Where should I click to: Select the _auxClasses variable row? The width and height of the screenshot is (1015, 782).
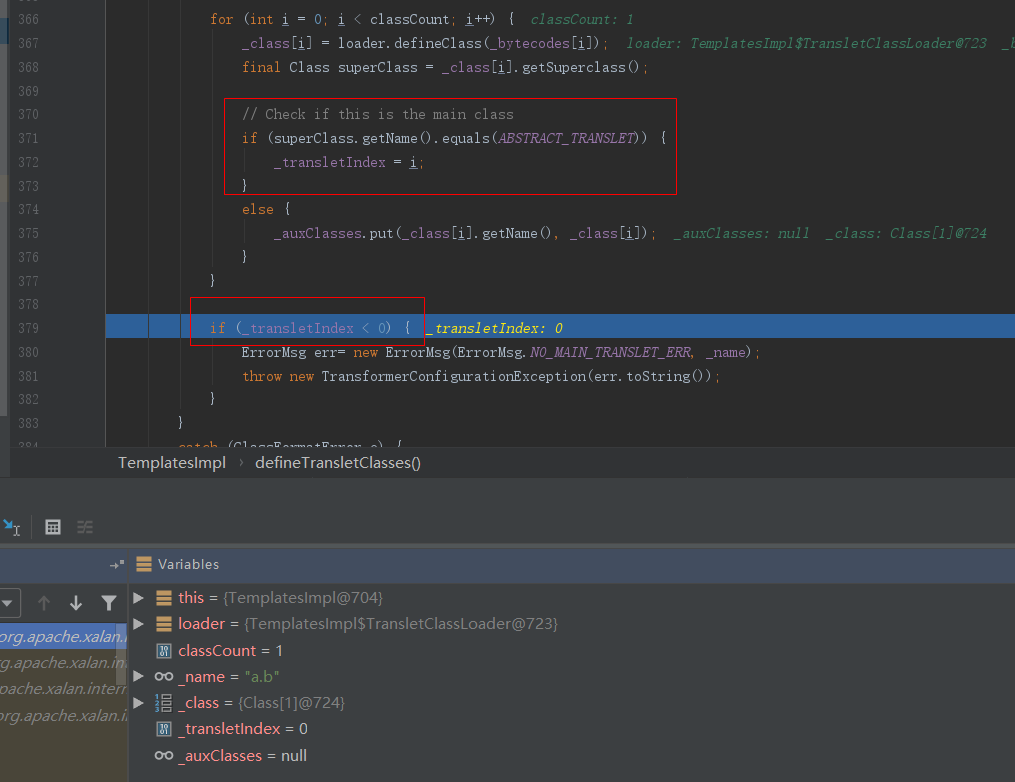pyautogui.click(x=242, y=756)
